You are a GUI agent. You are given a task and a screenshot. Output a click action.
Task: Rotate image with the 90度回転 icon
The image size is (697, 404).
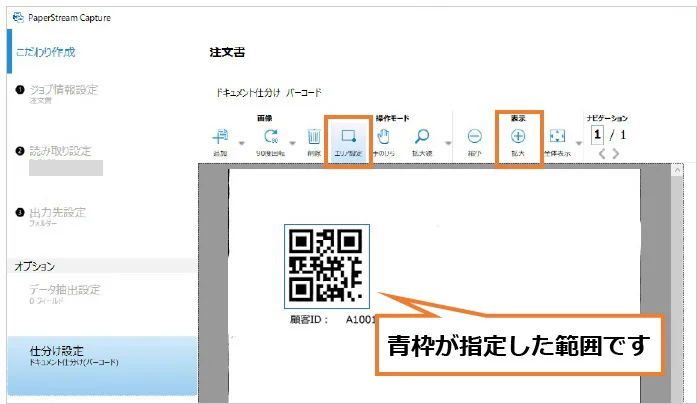(x=271, y=136)
